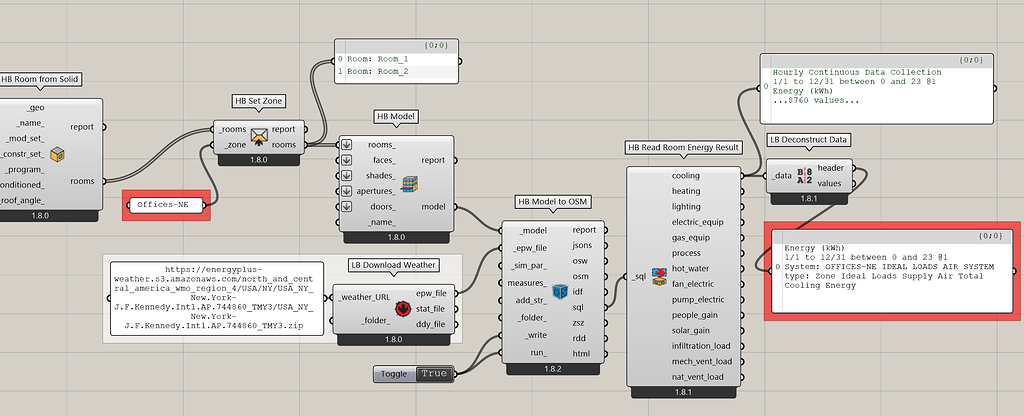Click the _roof_angle_ input parameter
1024x416 pixels.
[23, 200]
